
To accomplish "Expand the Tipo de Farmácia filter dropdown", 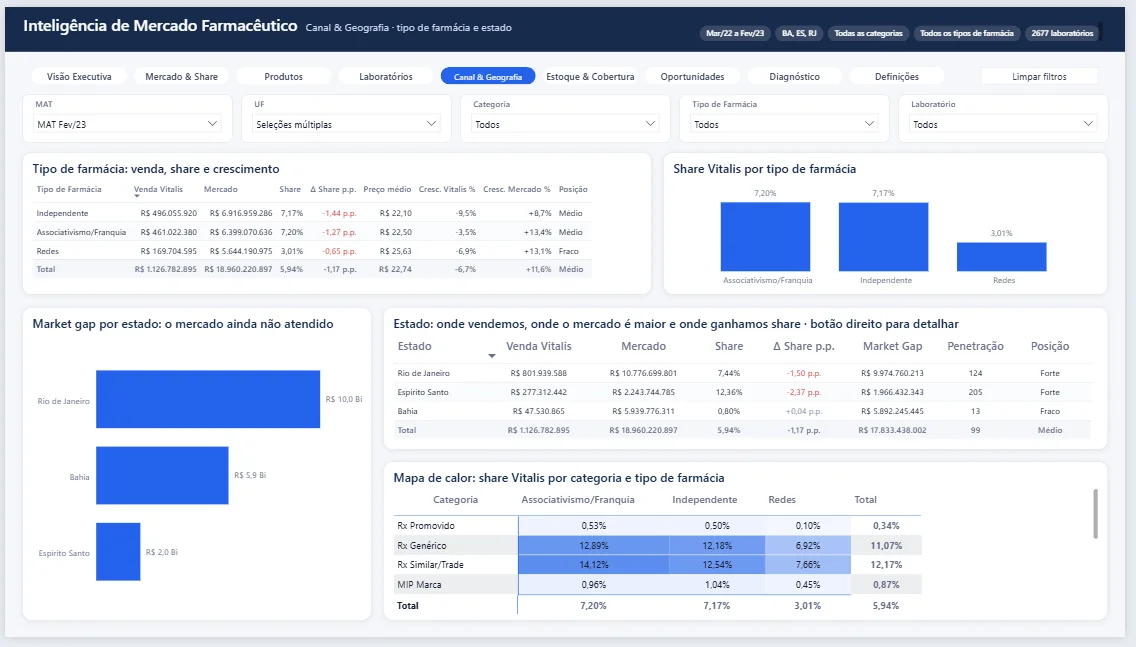I will click(784, 124).
